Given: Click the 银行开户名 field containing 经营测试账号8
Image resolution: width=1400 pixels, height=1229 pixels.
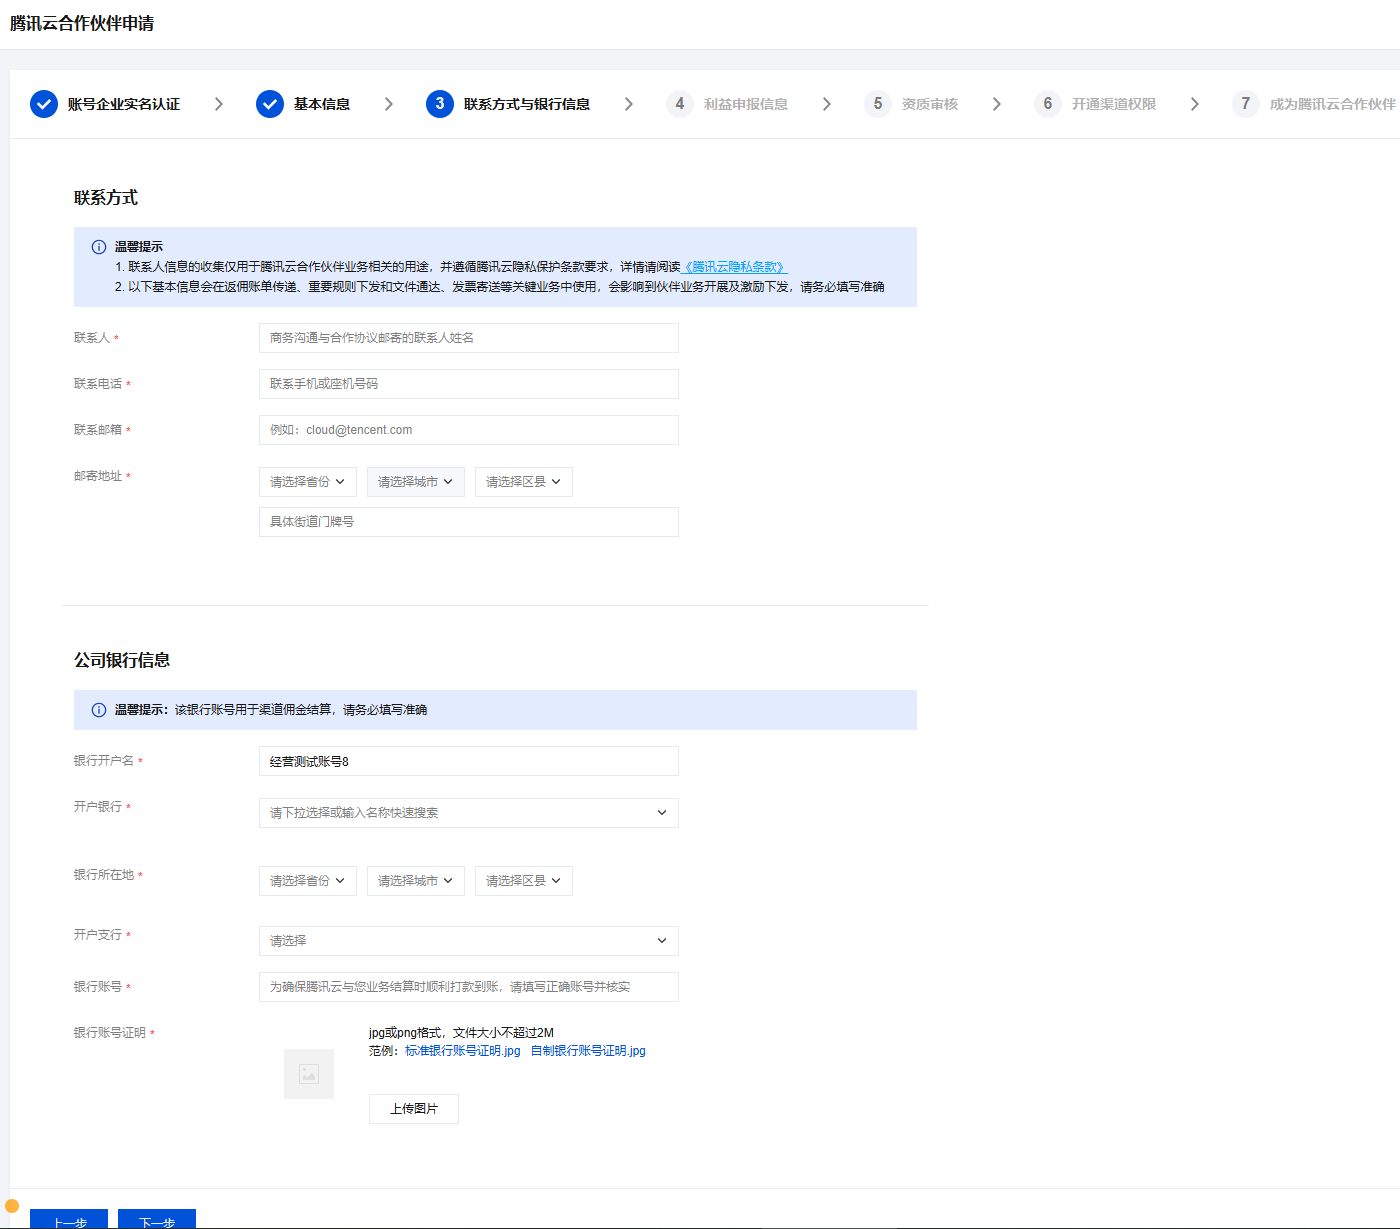Looking at the screenshot, I should click(x=469, y=761).
